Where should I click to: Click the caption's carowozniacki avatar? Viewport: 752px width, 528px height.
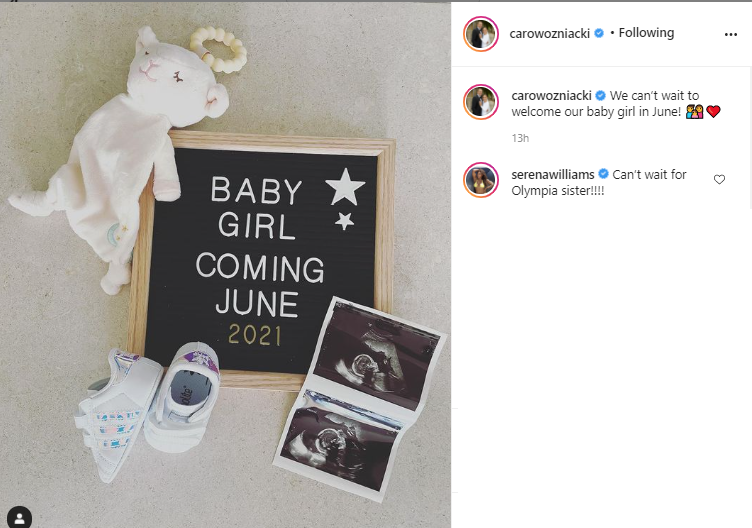tap(481, 102)
